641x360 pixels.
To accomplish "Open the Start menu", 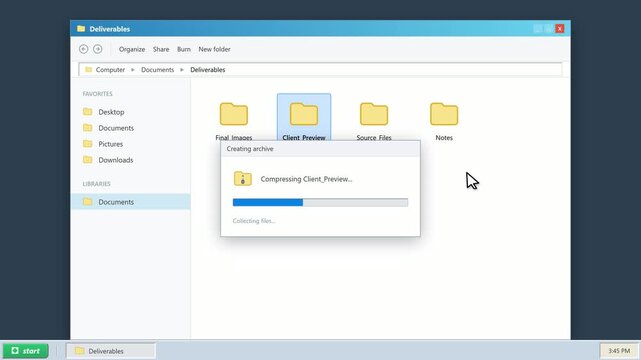I will click(x=26, y=351).
